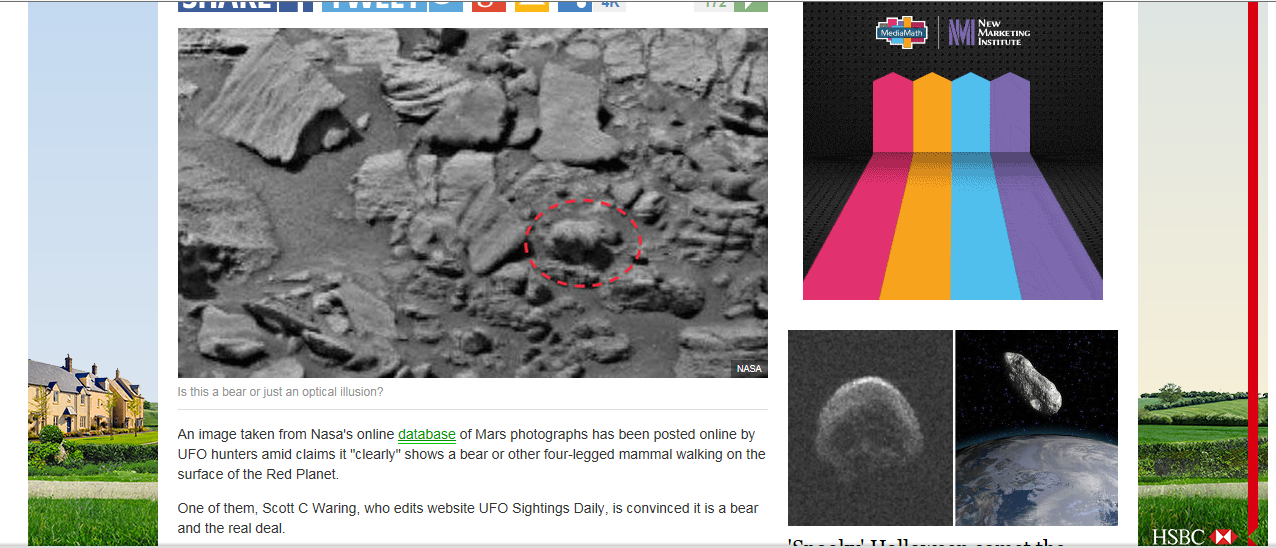
Task: Click the Facebook SHARE button
Action: [246, 5]
